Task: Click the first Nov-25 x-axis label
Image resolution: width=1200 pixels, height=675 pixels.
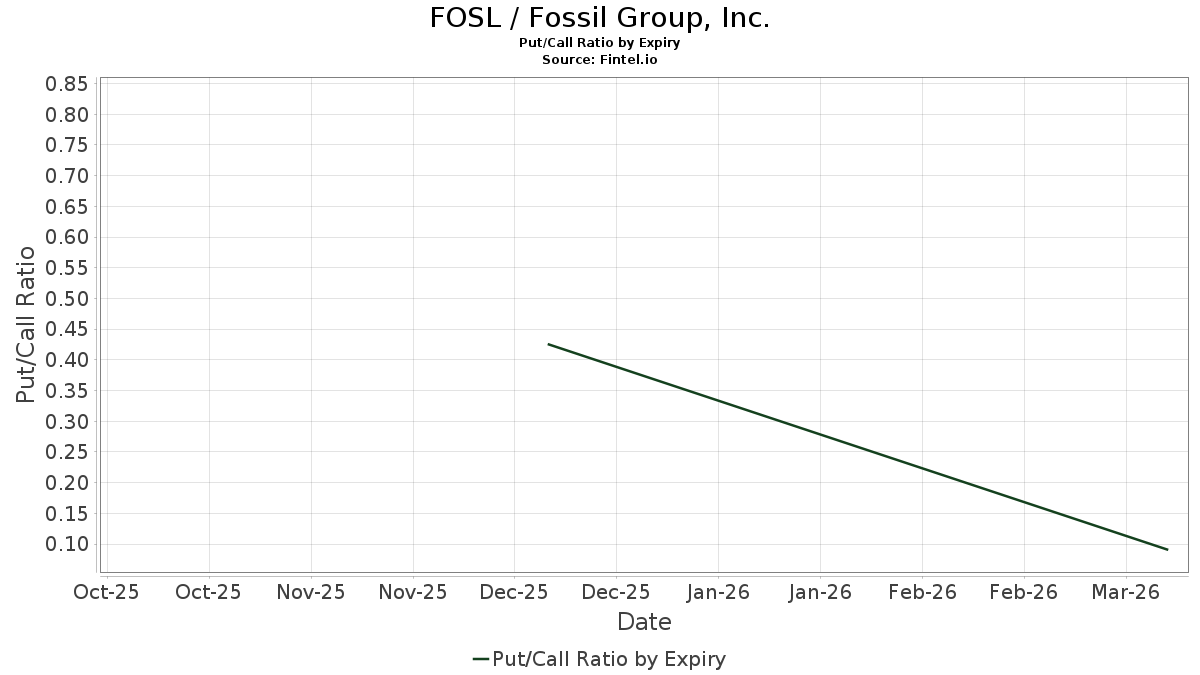Action: point(311,592)
